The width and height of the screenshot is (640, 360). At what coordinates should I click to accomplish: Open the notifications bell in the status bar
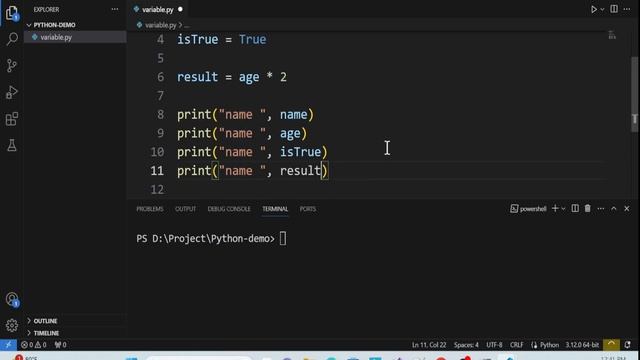[x=627, y=345]
